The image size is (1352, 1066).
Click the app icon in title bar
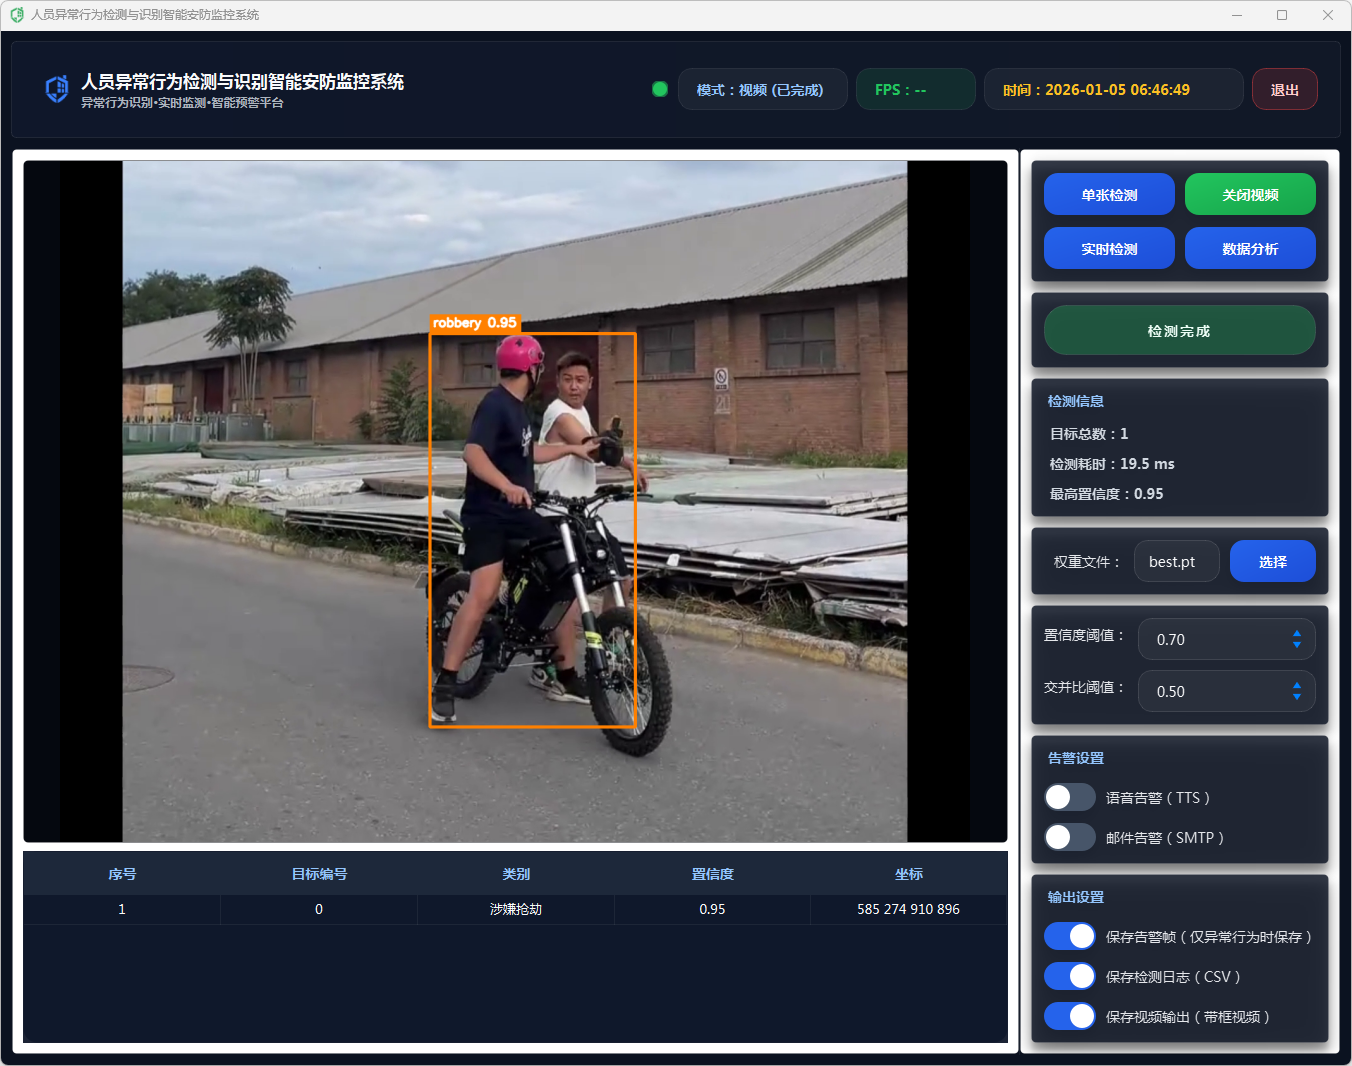pos(16,15)
